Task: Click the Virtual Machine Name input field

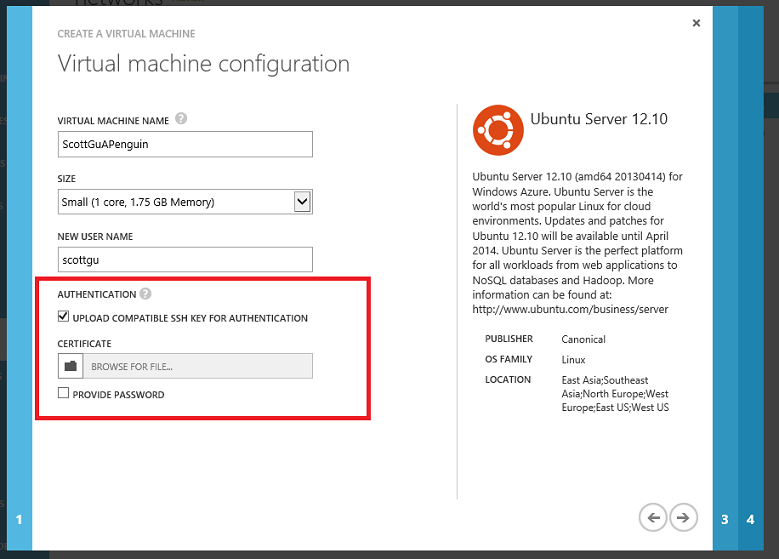Action: [x=185, y=144]
